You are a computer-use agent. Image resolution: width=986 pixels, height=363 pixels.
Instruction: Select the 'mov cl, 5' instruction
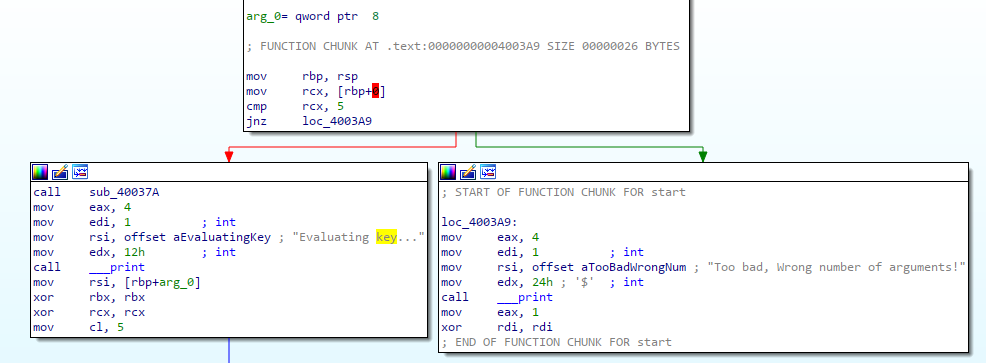[x=79, y=328]
